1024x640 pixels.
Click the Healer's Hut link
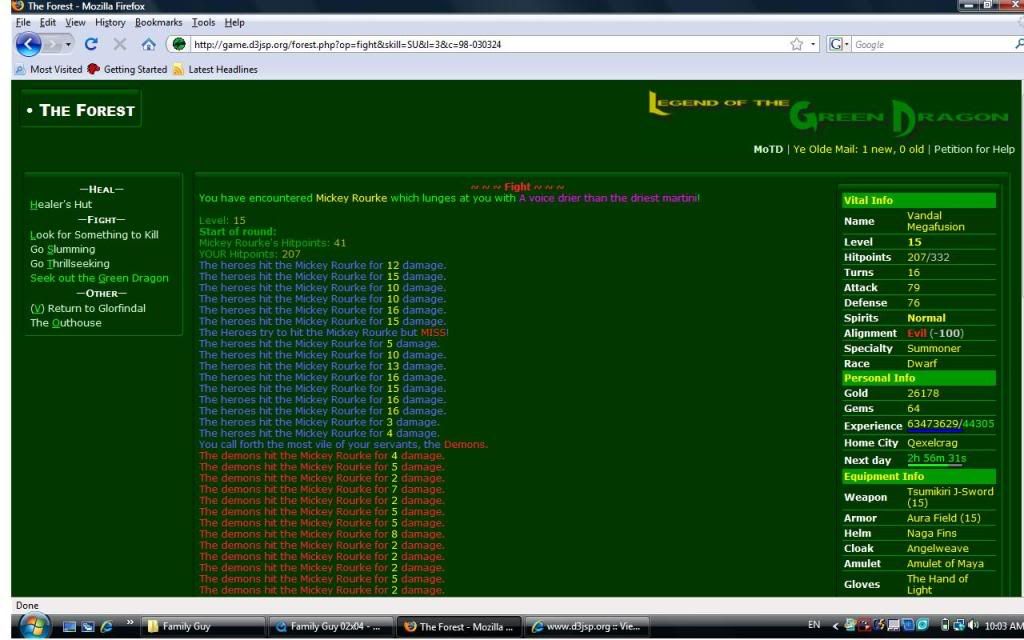pos(61,205)
